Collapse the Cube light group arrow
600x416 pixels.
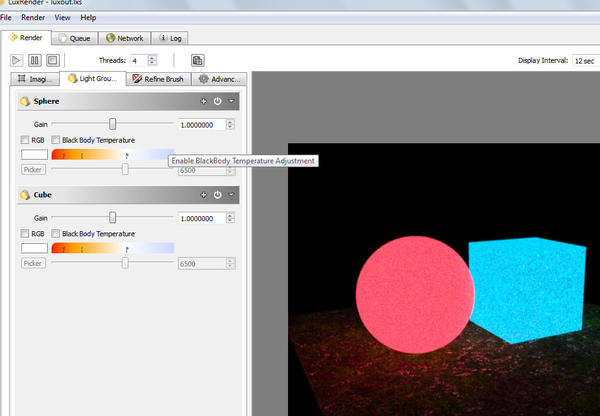(x=231, y=194)
